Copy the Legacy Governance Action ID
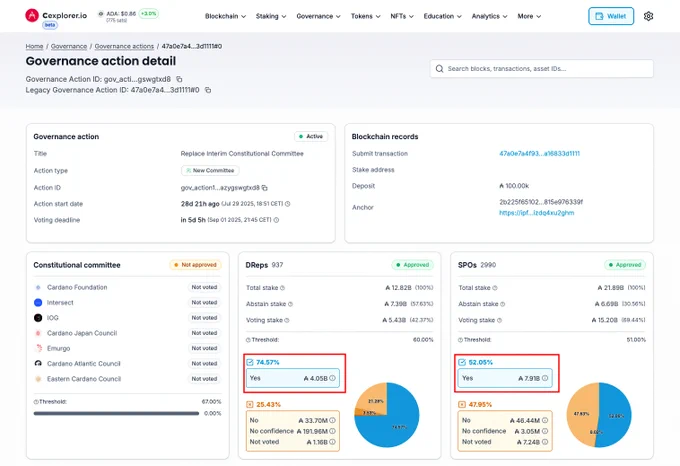 (x=208, y=90)
